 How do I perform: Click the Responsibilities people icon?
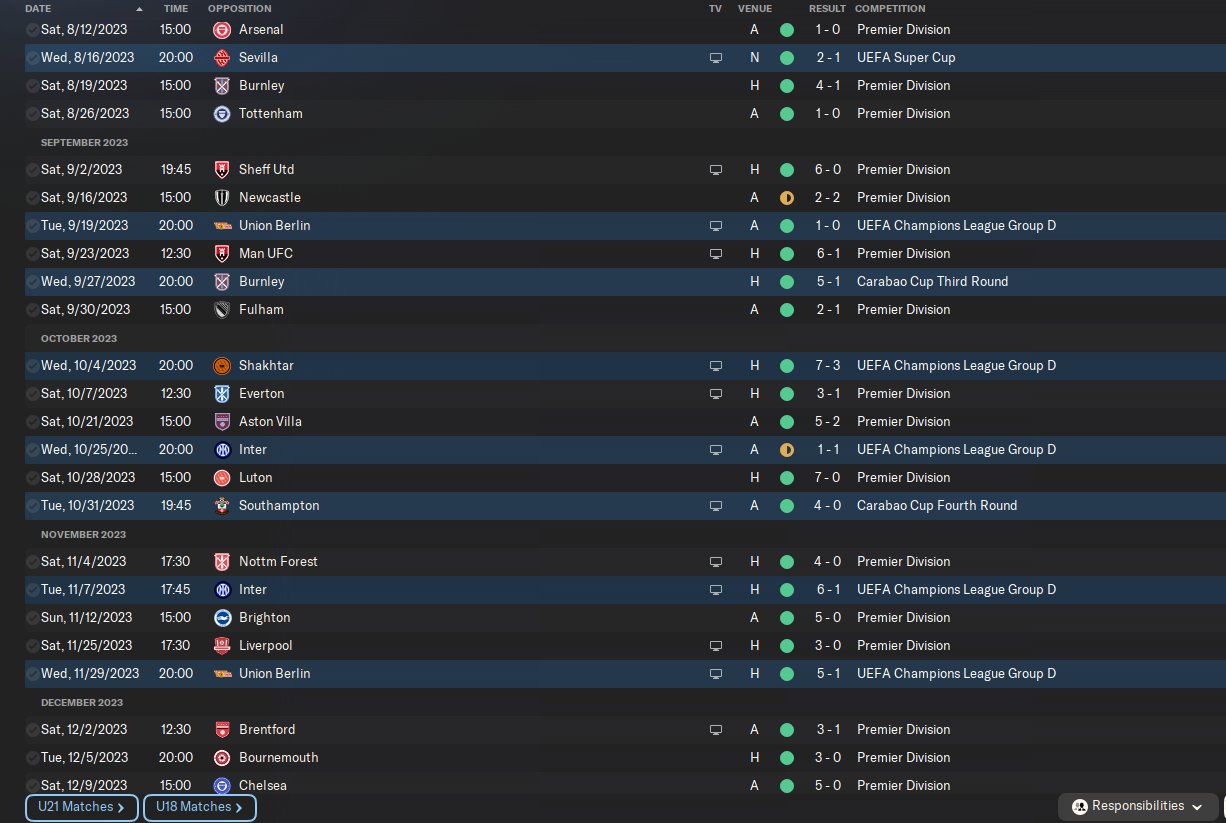[1079, 806]
